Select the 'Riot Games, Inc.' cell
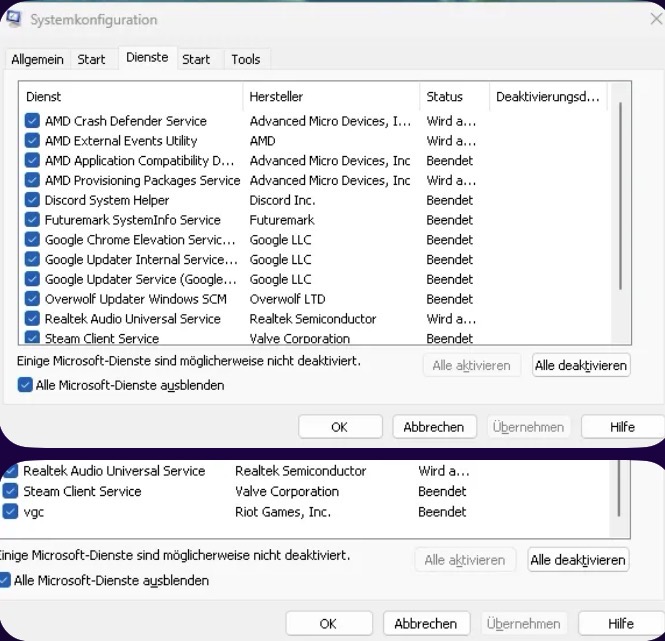The height and width of the screenshot is (641, 665). coord(283,512)
